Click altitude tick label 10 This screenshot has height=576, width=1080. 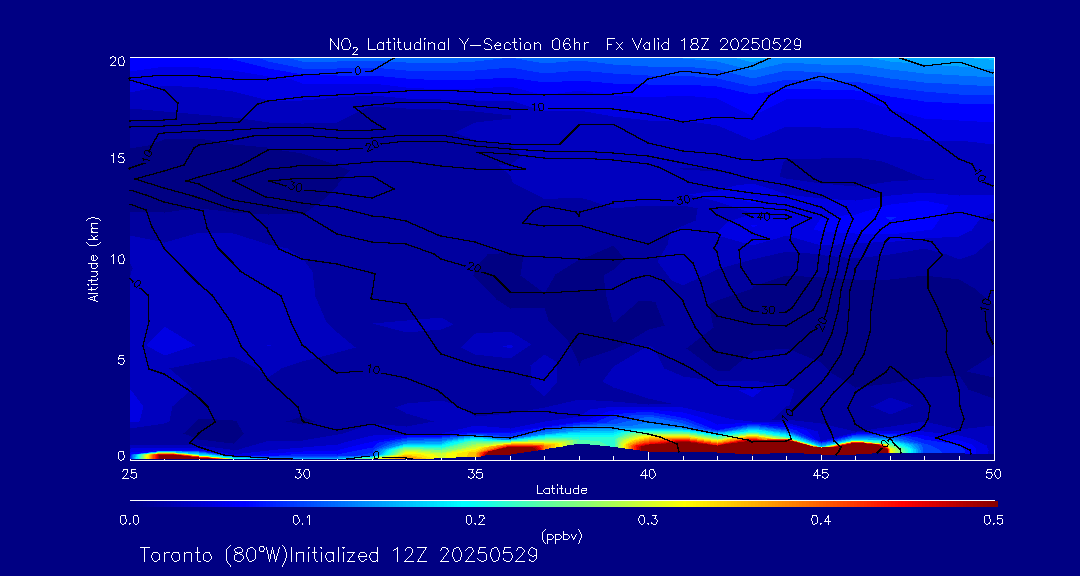pos(116,259)
